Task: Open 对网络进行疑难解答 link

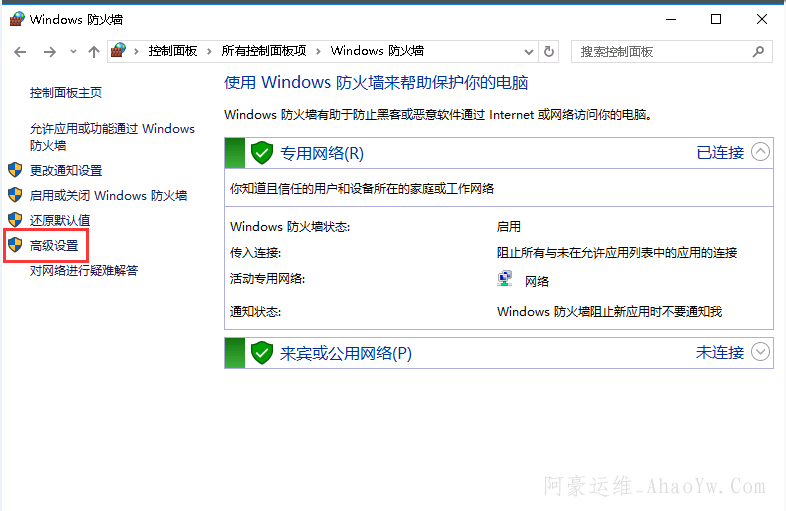Action: click(84, 271)
